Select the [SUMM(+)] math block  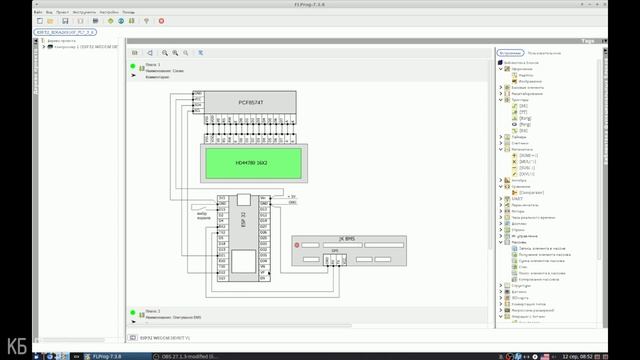point(528,156)
